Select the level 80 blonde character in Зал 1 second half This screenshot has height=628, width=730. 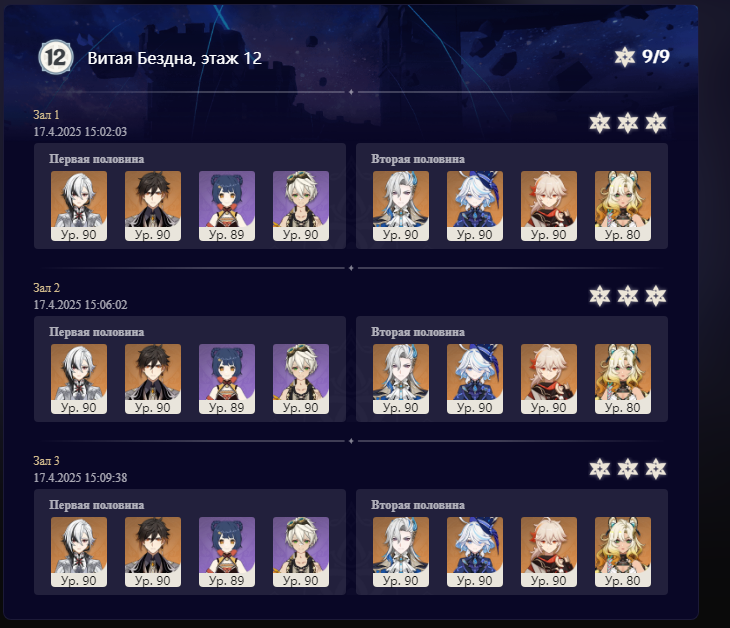pos(623,206)
